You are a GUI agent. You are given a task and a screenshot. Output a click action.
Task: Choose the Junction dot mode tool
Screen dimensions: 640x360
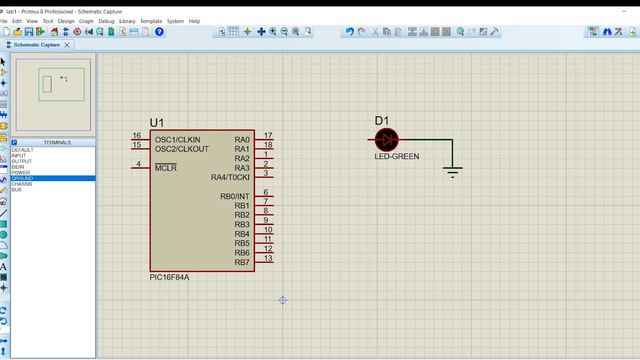[3, 83]
